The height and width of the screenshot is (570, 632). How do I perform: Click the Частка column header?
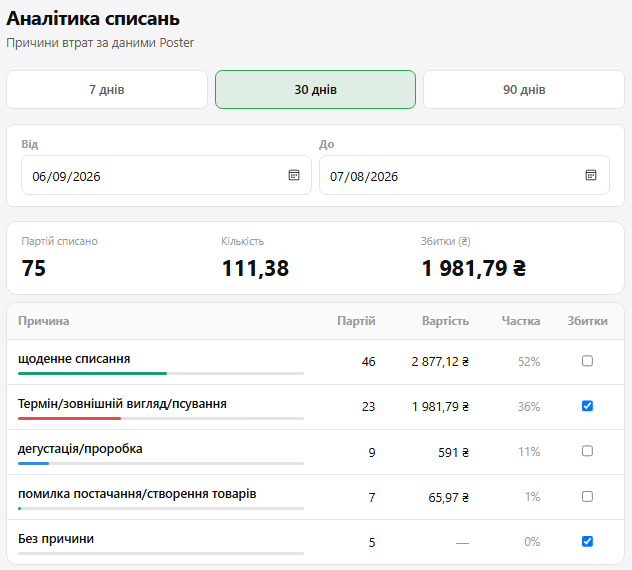521,321
